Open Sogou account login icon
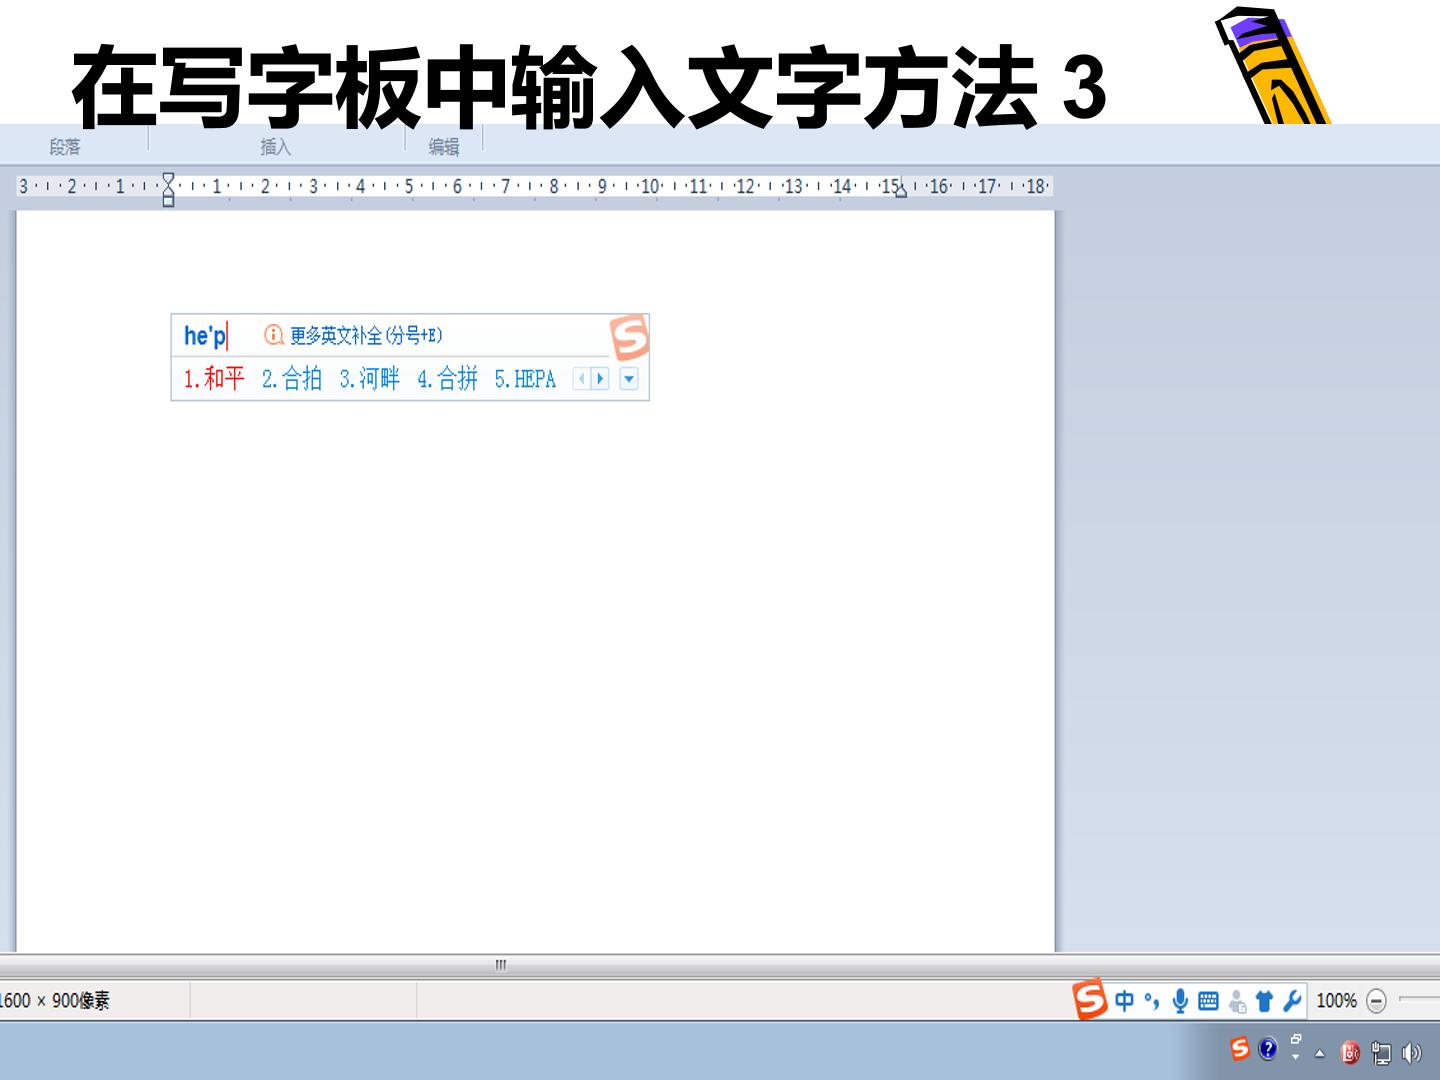Screen dimensions: 1440x1080 point(1238,1000)
